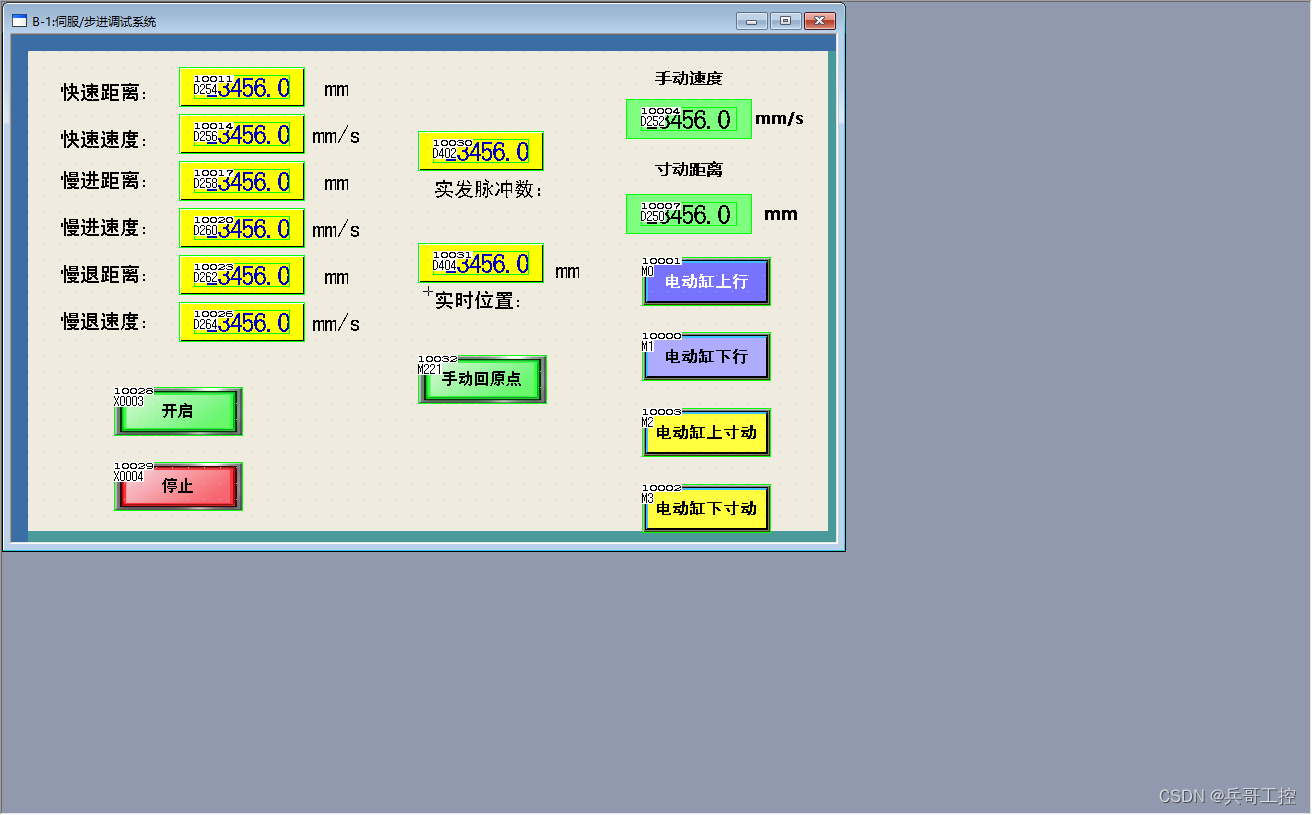This screenshot has width=1312, height=815.
Task: Click the 慢退距离 D262 numeric field
Action: tap(242, 275)
